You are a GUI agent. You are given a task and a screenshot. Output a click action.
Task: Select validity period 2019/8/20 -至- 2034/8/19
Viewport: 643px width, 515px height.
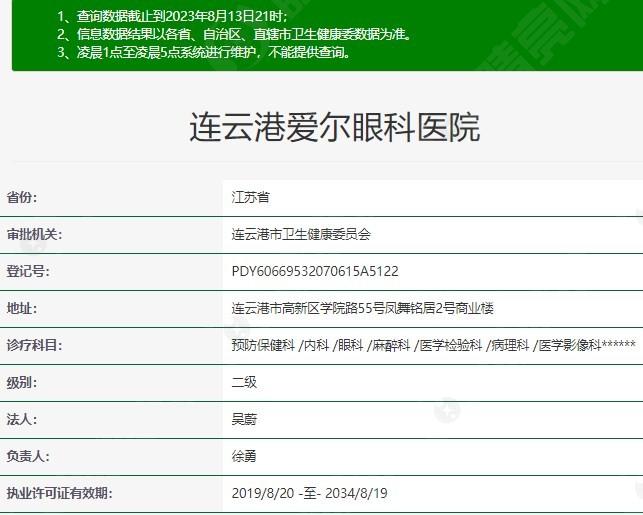310,493
